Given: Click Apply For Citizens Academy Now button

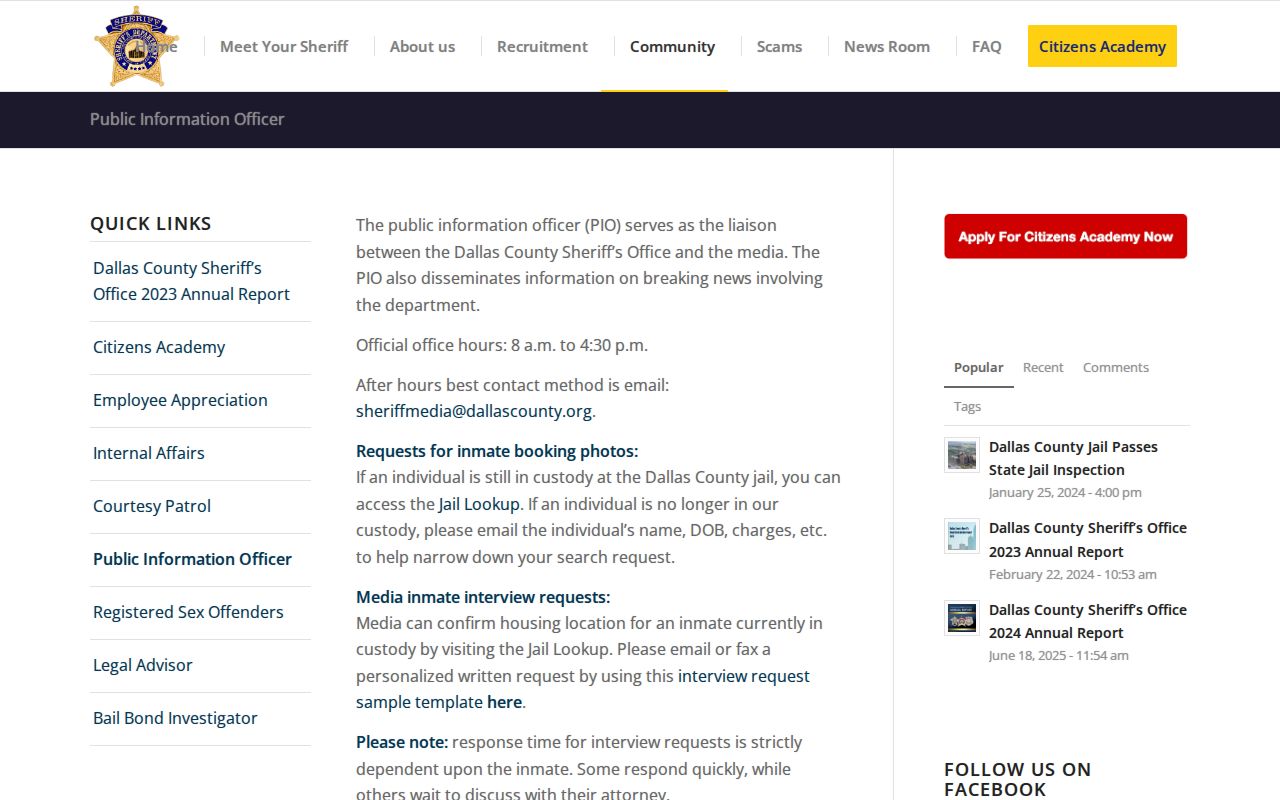Looking at the screenshot, I should coord(1065,236).
